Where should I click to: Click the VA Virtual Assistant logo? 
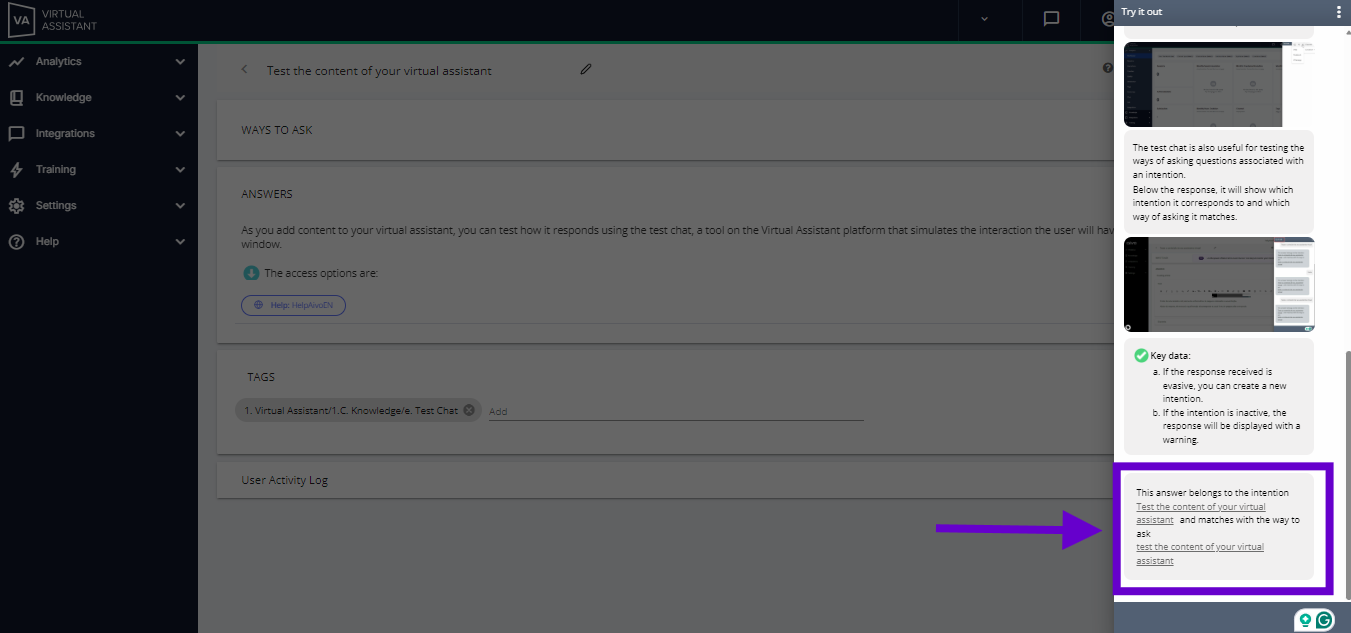[54, 20]
